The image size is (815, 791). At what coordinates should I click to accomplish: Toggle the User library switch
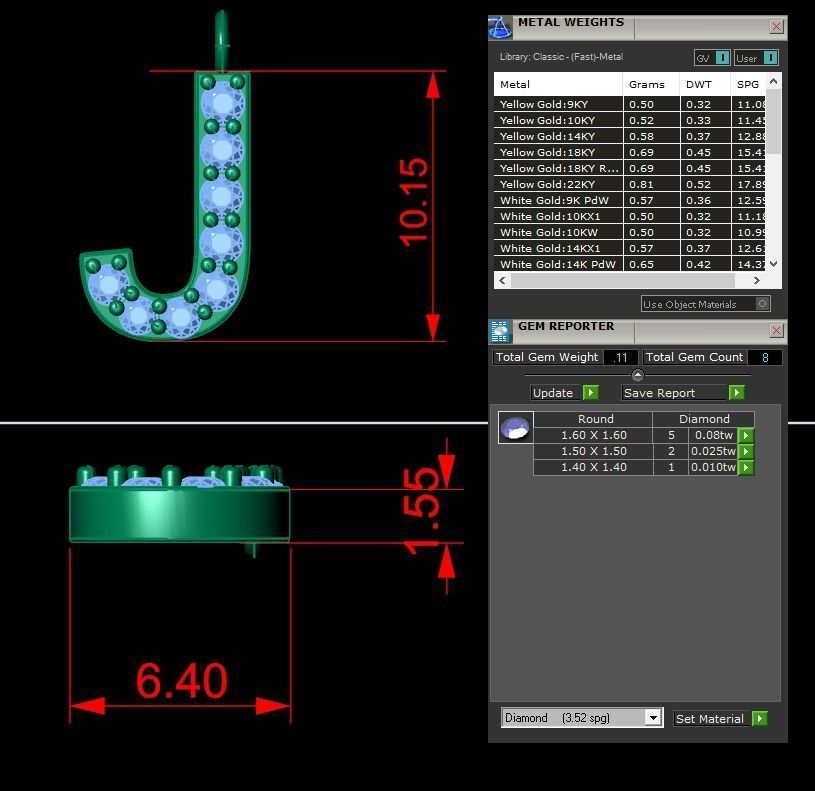(771, 58)
